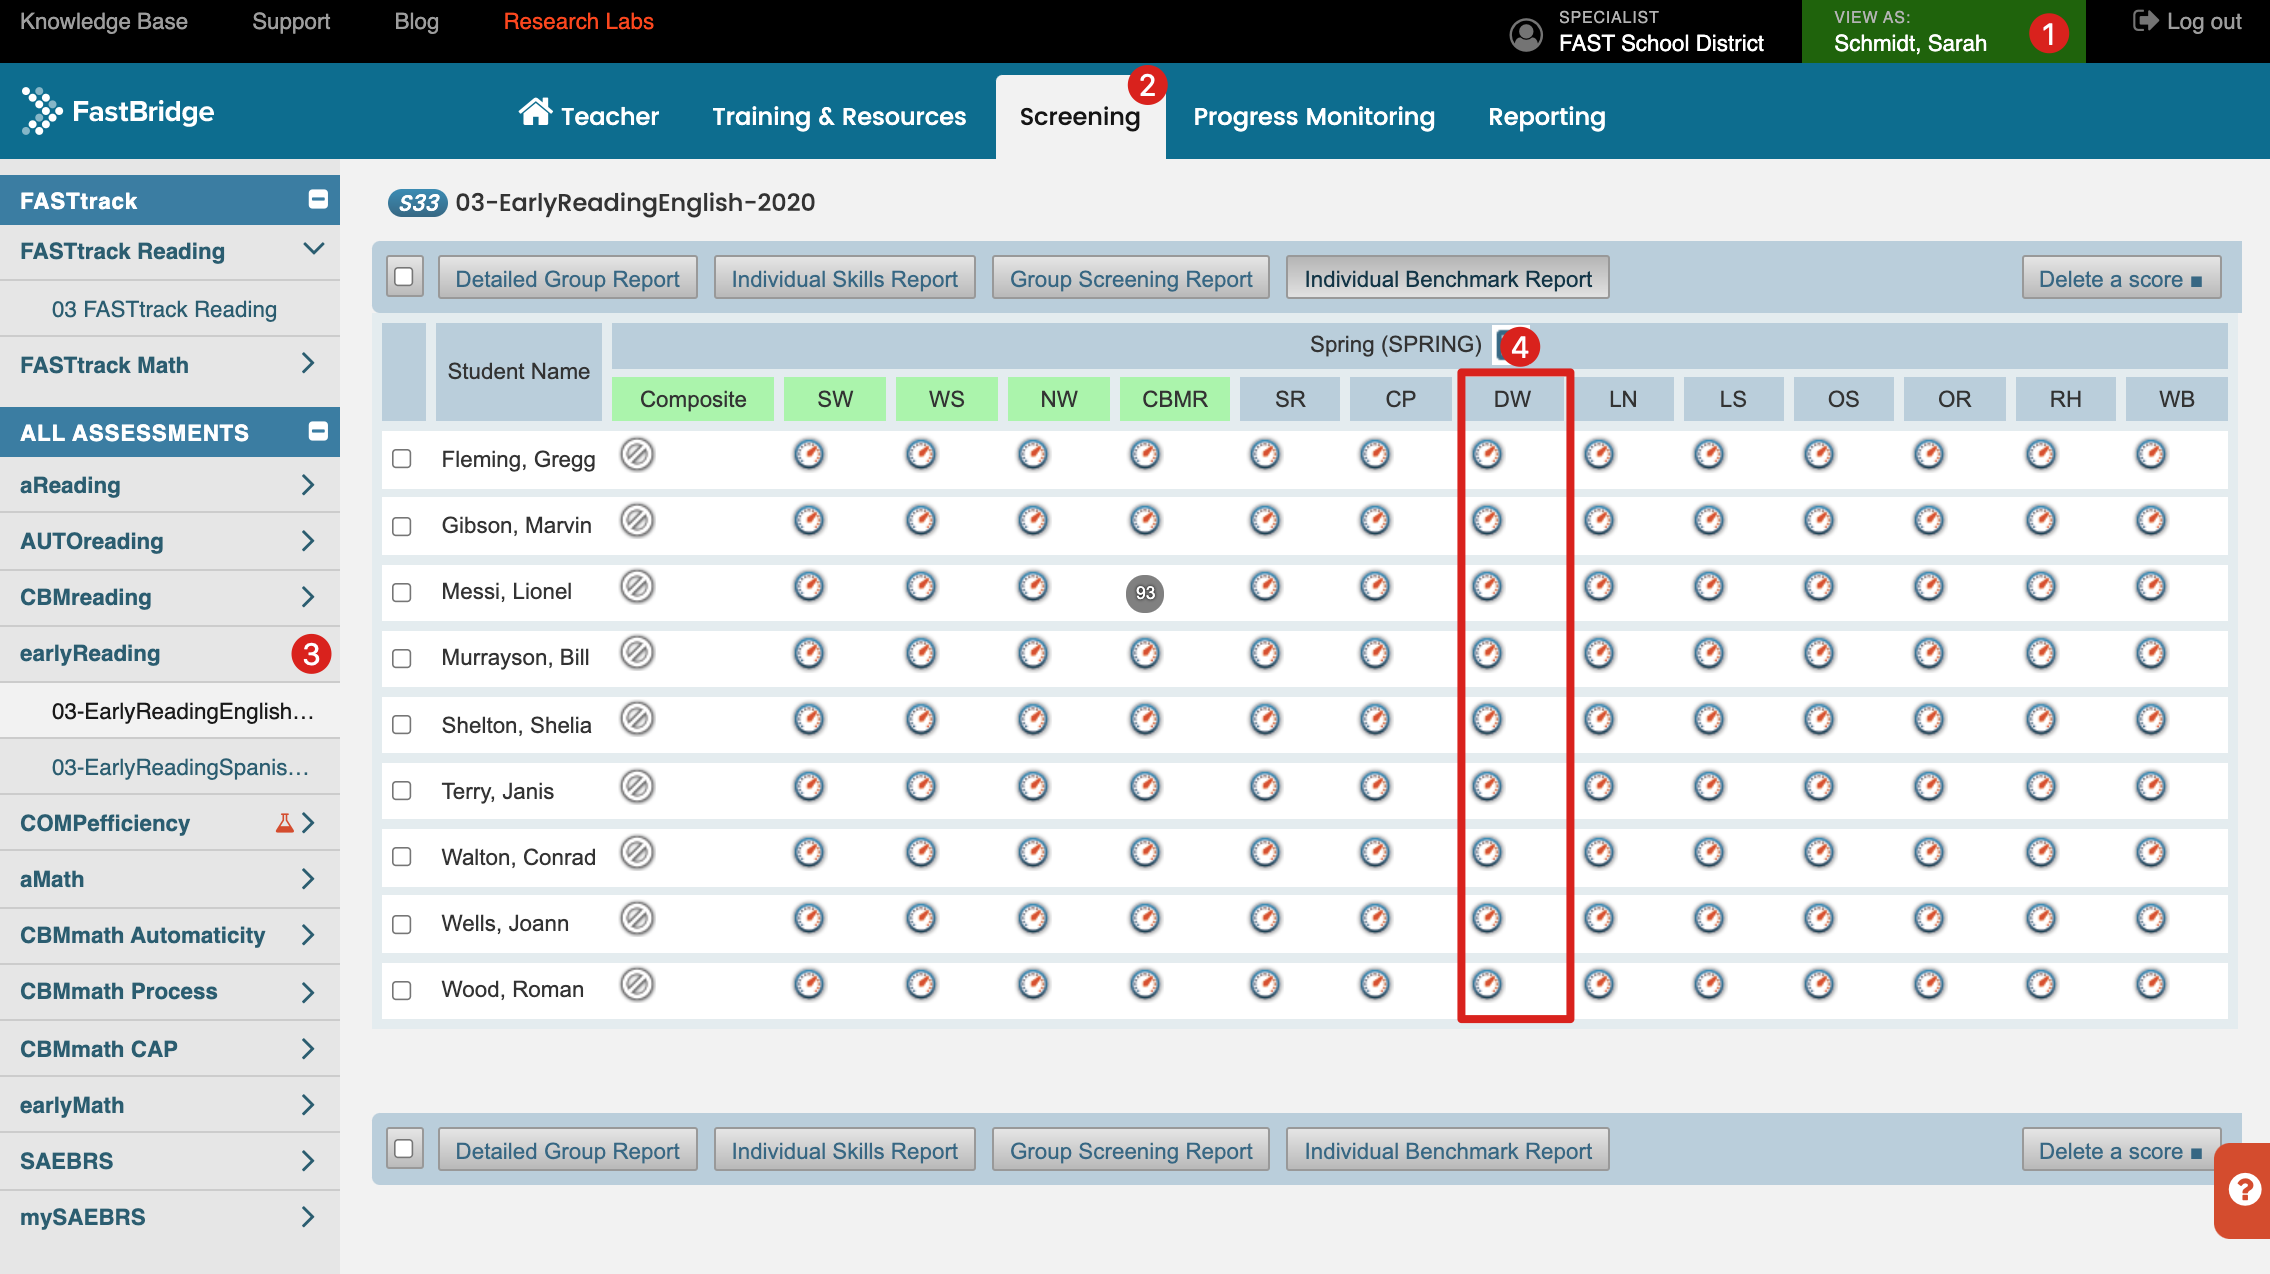This screenshot has width=2270, height=1274.
Task: Start the WB assessment for Wood, Roman
Action: point(2151,984)
